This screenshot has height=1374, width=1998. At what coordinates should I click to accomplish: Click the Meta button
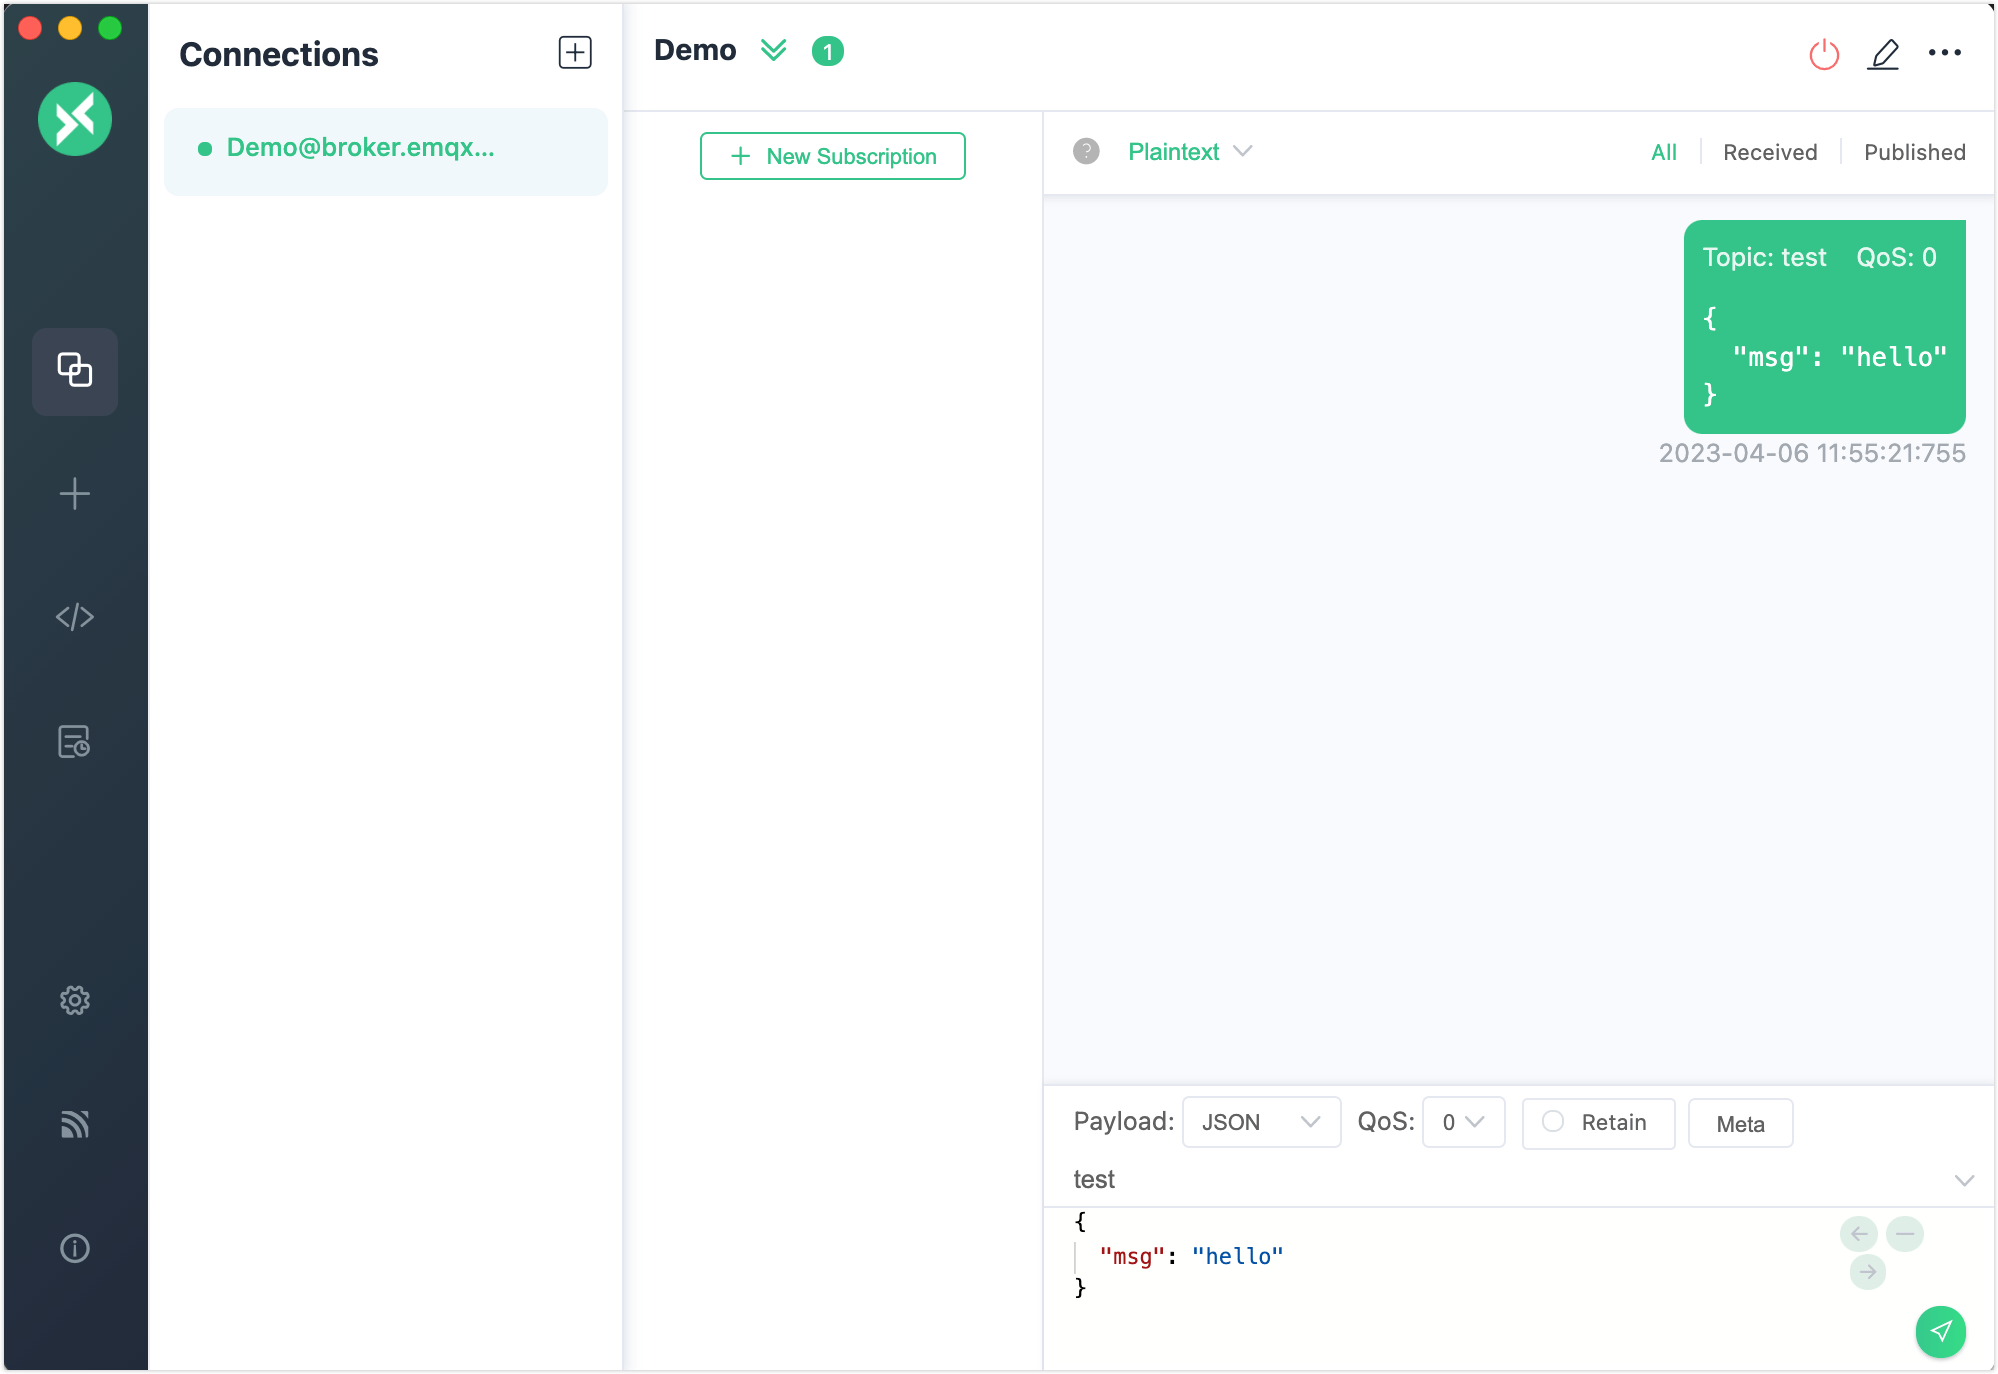[1740, 1123]
